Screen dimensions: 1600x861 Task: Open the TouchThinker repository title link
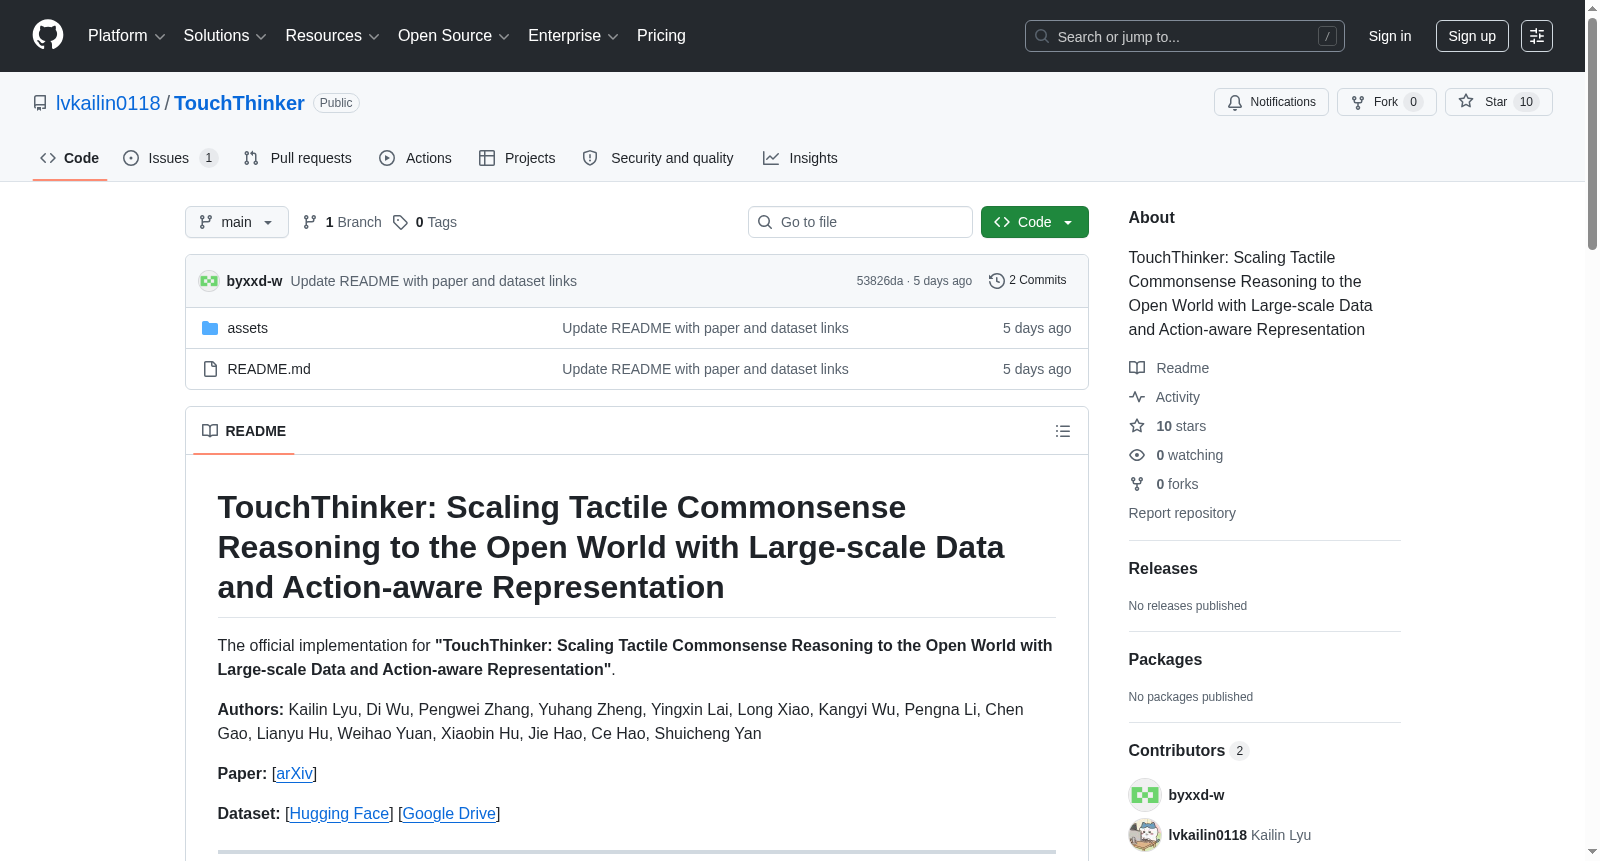[x=239, y=103]
